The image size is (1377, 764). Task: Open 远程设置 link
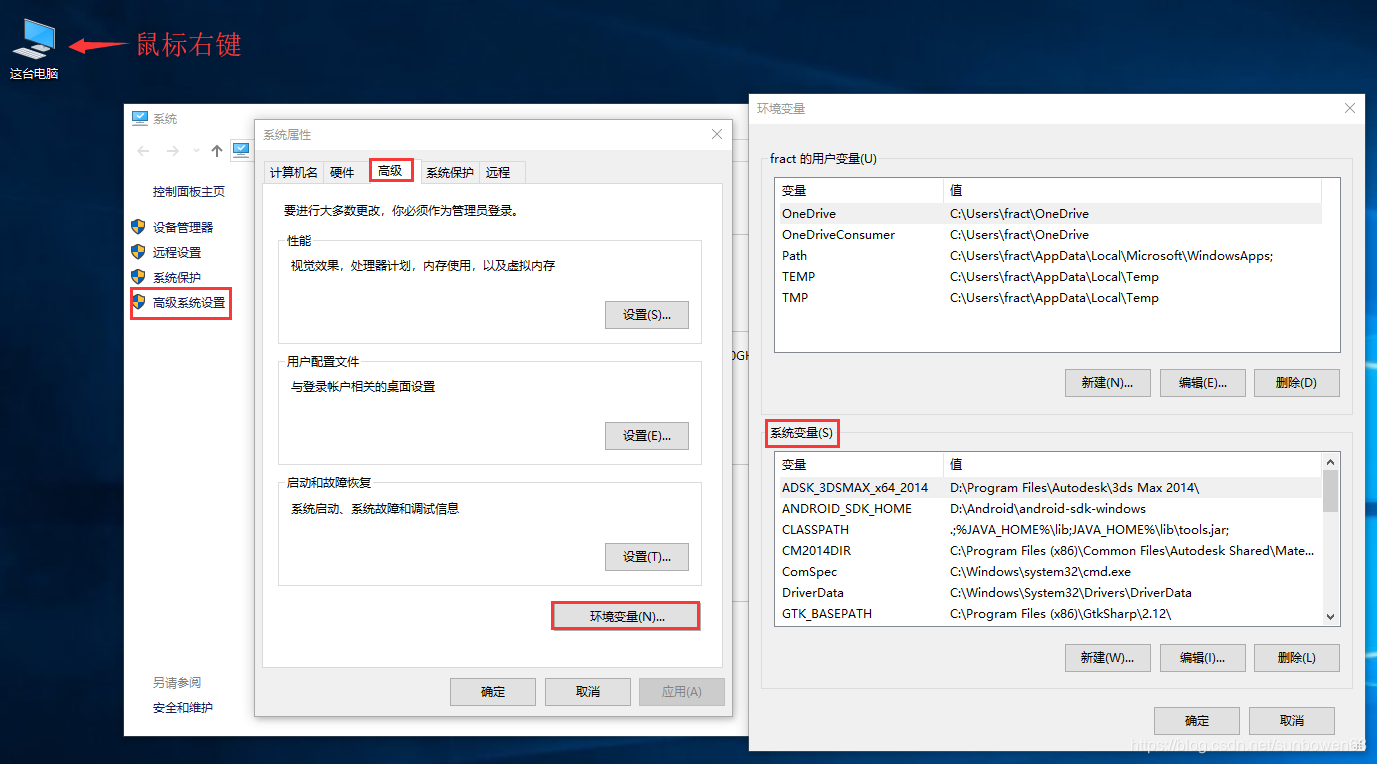[177, 252]
